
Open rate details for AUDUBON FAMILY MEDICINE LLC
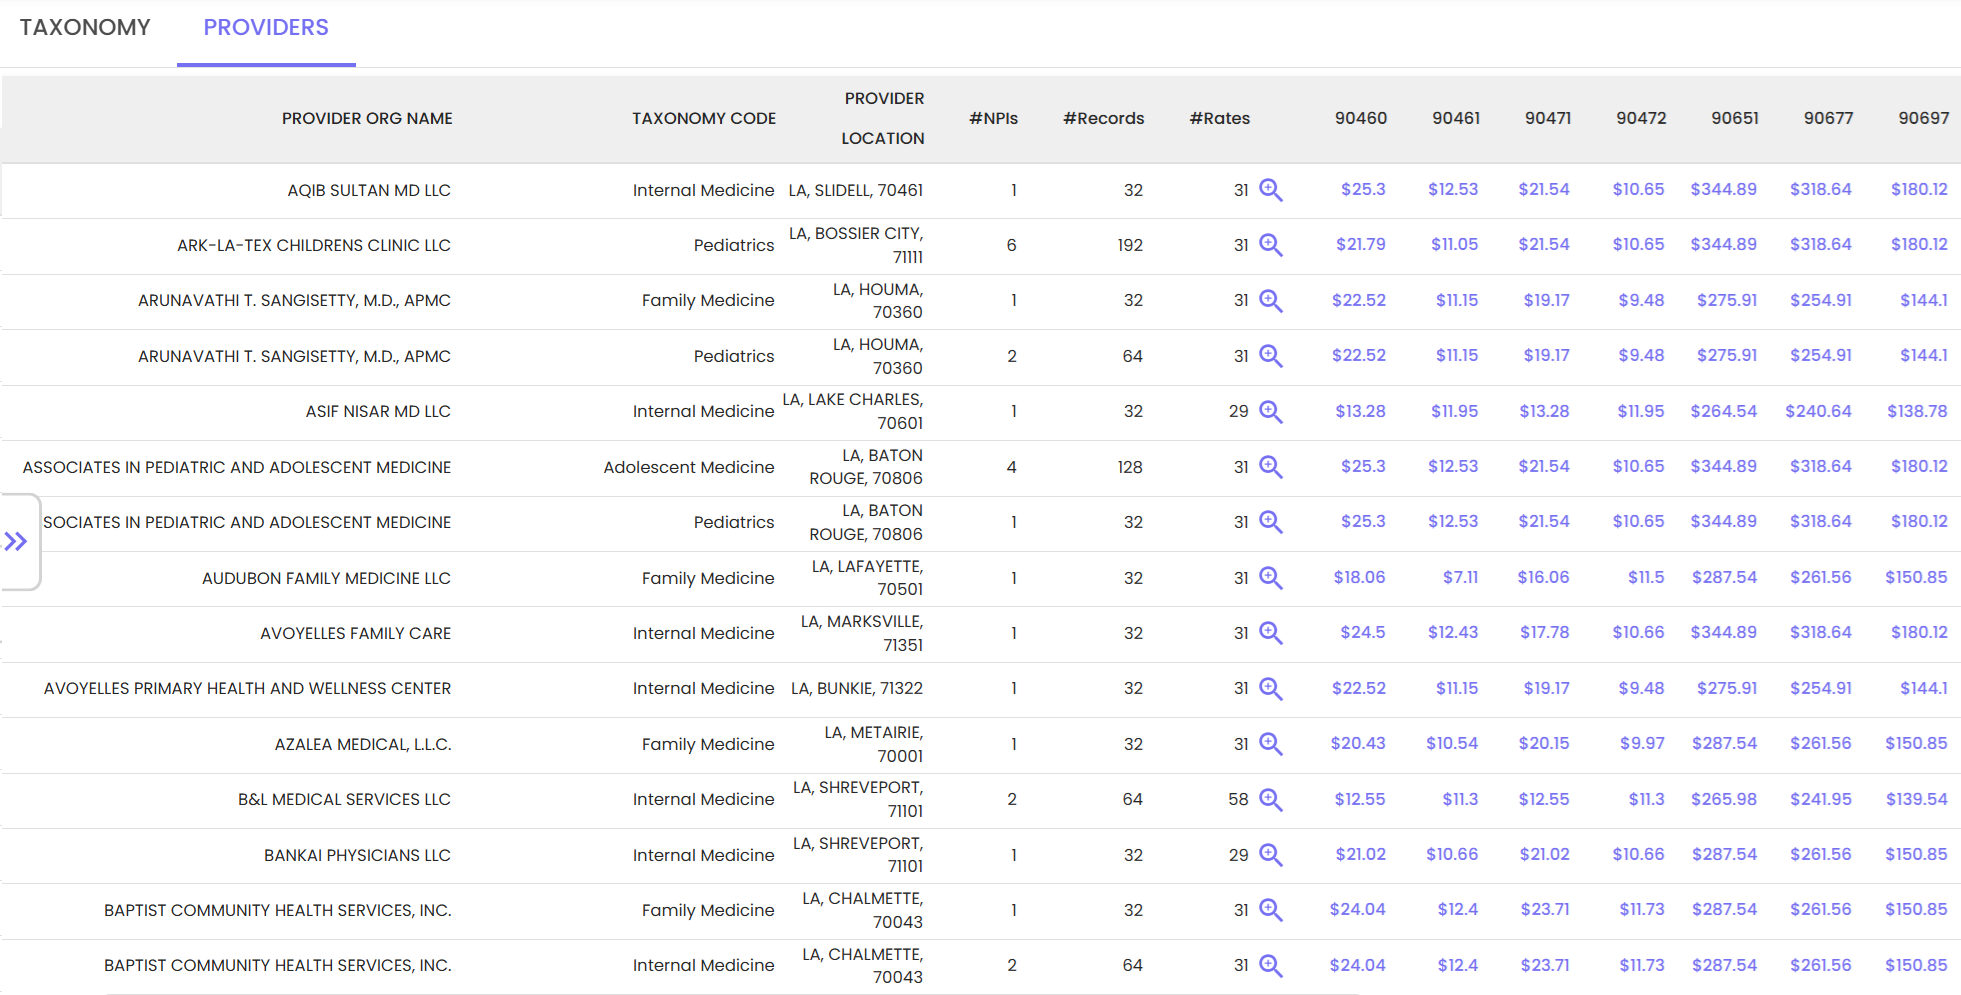pos(1270,577)
